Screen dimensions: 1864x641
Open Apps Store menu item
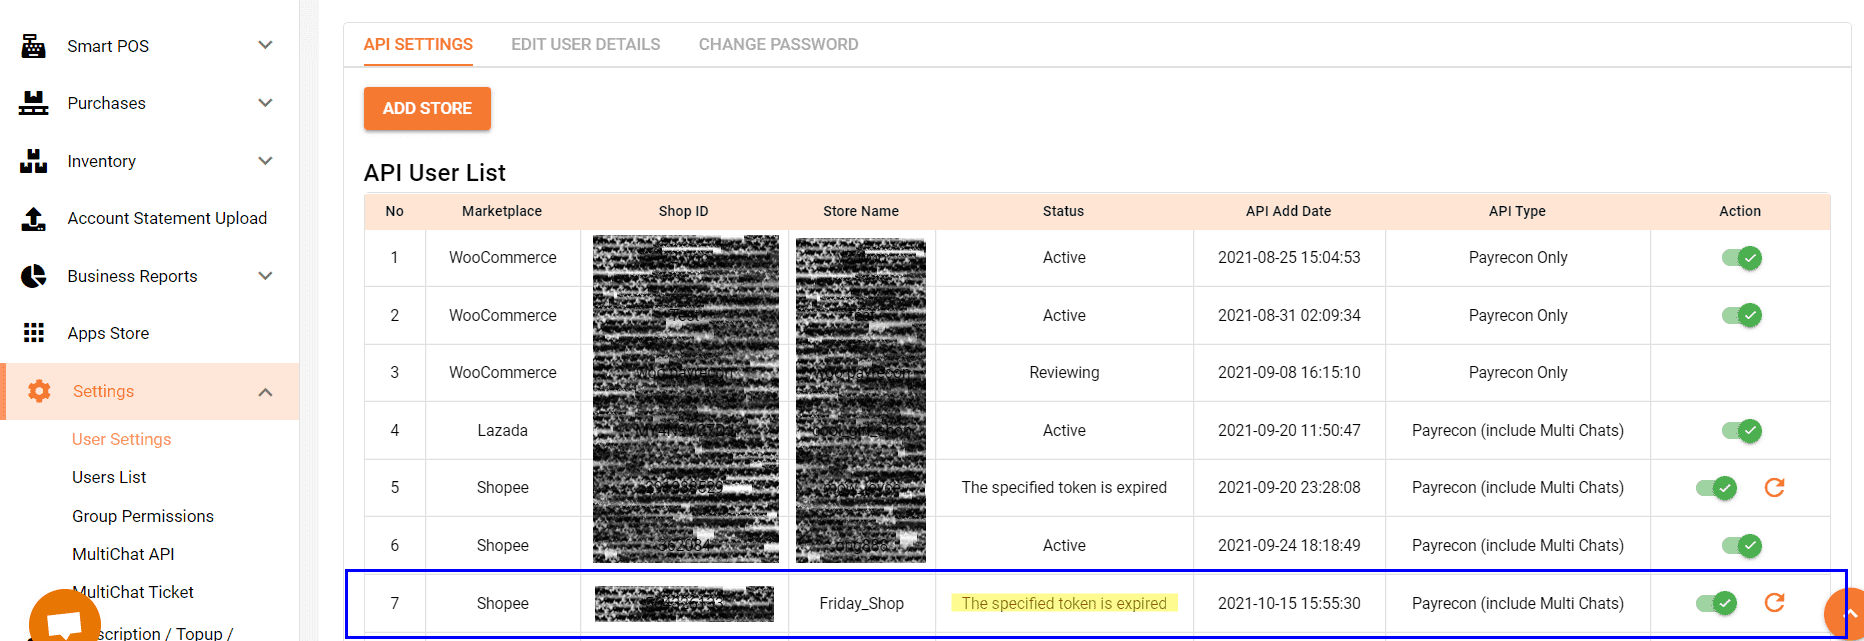(x=108, y=333)
